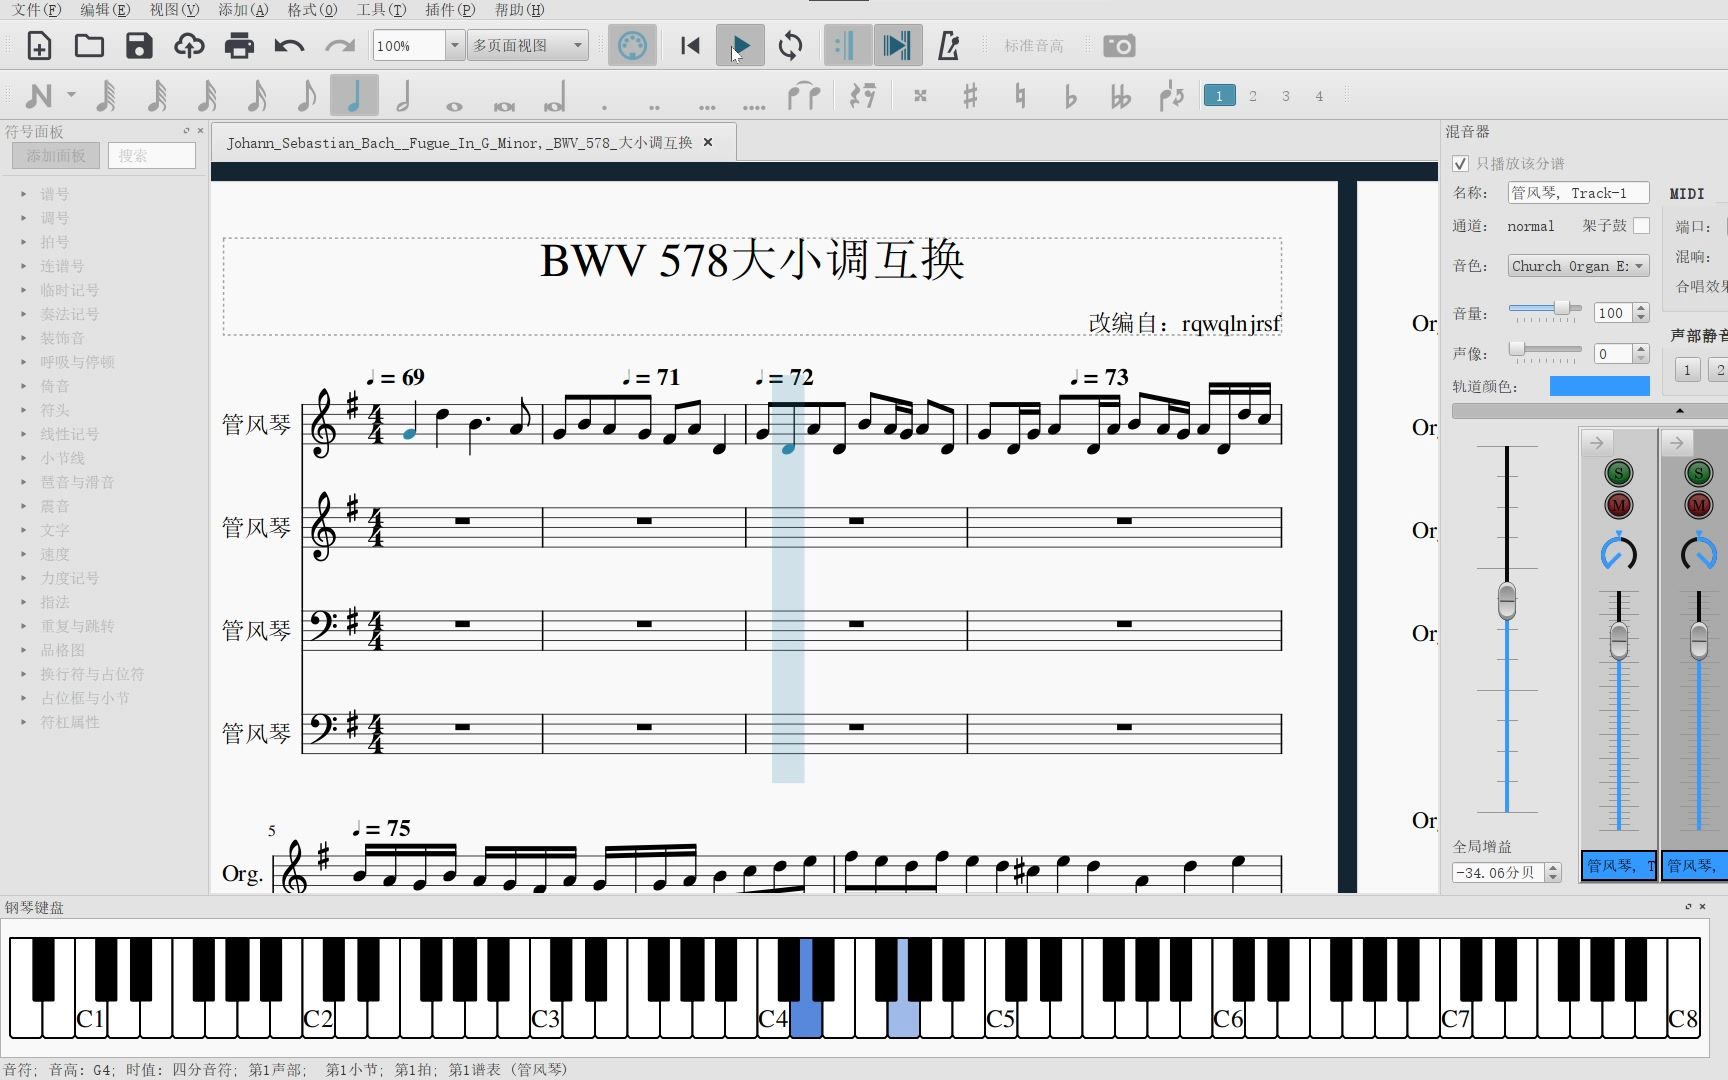1728x1080 pixels.
Task: Solo the first 管风琴 mixer channel
Action: click(x=1618, y=473)
